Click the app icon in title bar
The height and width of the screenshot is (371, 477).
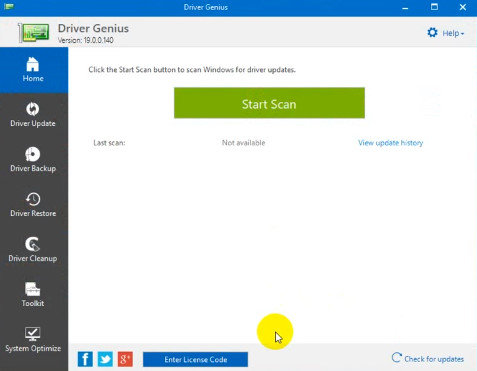9,7
